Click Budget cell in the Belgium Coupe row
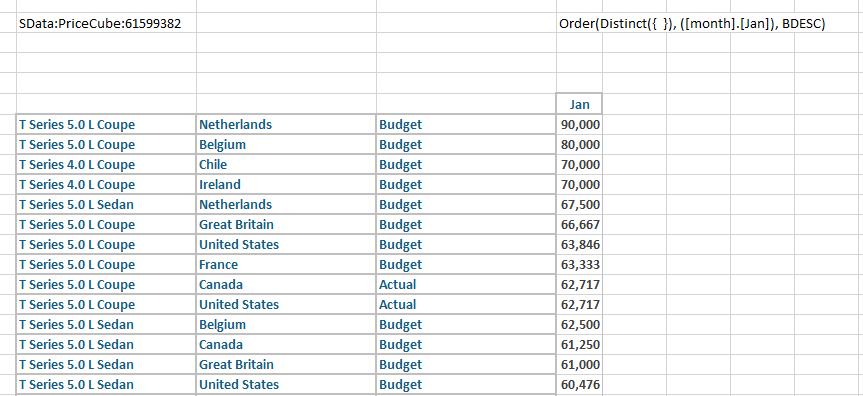Viewport: 863px width, 396px height. 466,144
